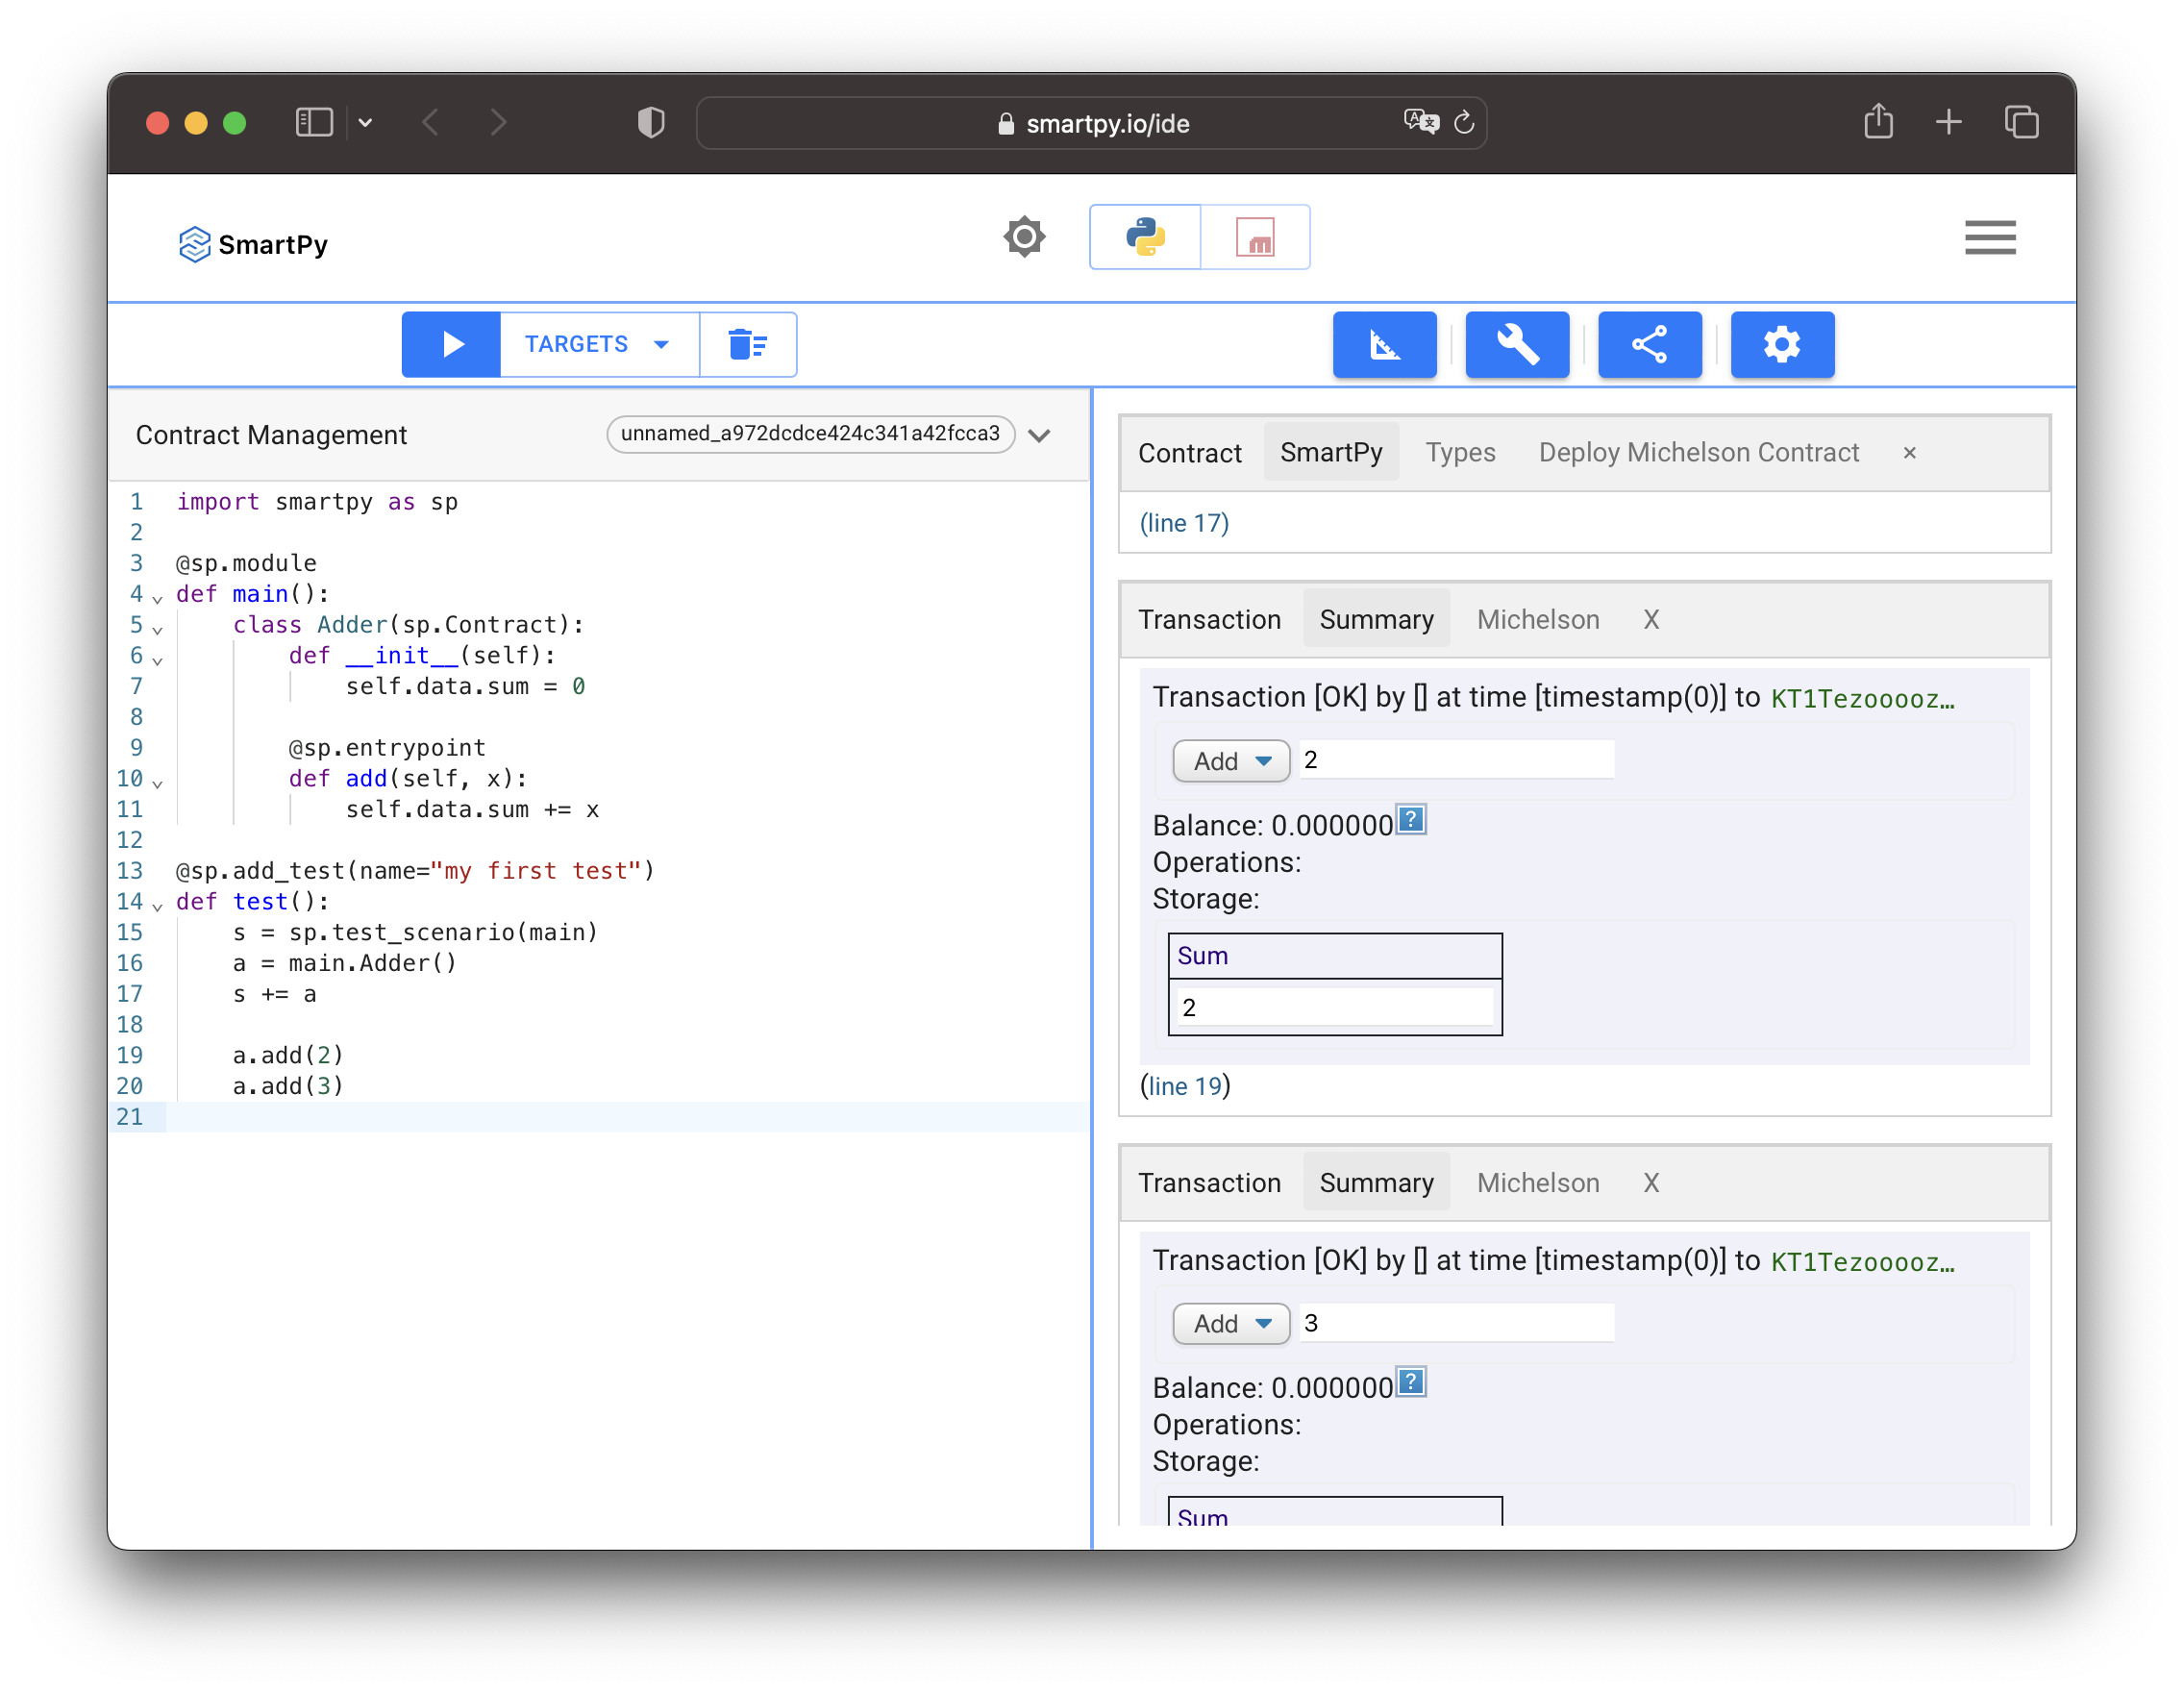Click 'Contract Management' heading
Screen dimensions: 2184x1692
point(271,435)
